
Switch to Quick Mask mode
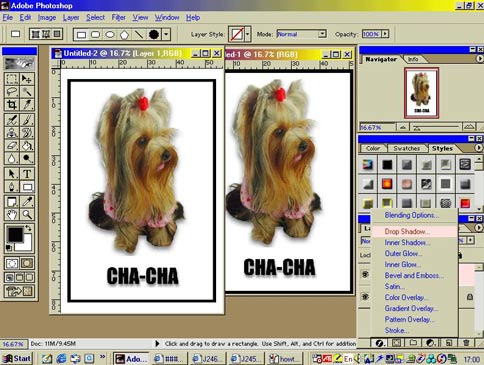(x=27, y=263)
